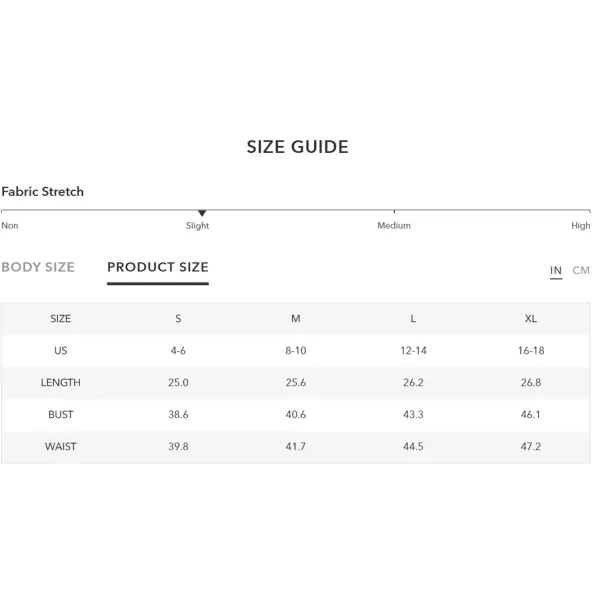Click the LENGTH row label
600x600 pixels.
point(60,383)
